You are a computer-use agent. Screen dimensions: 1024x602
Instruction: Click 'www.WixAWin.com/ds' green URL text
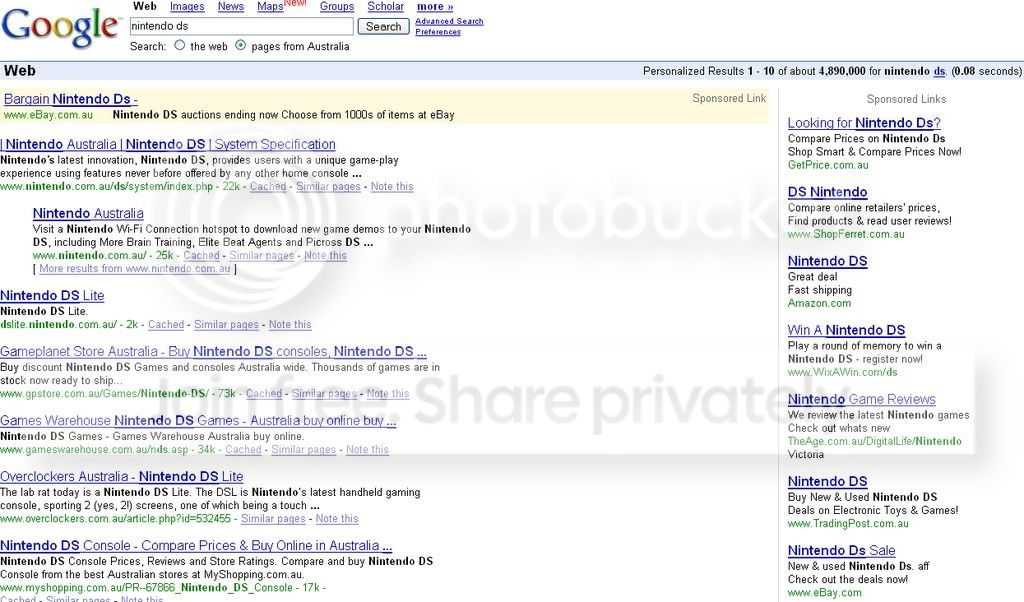pos(842,373)
